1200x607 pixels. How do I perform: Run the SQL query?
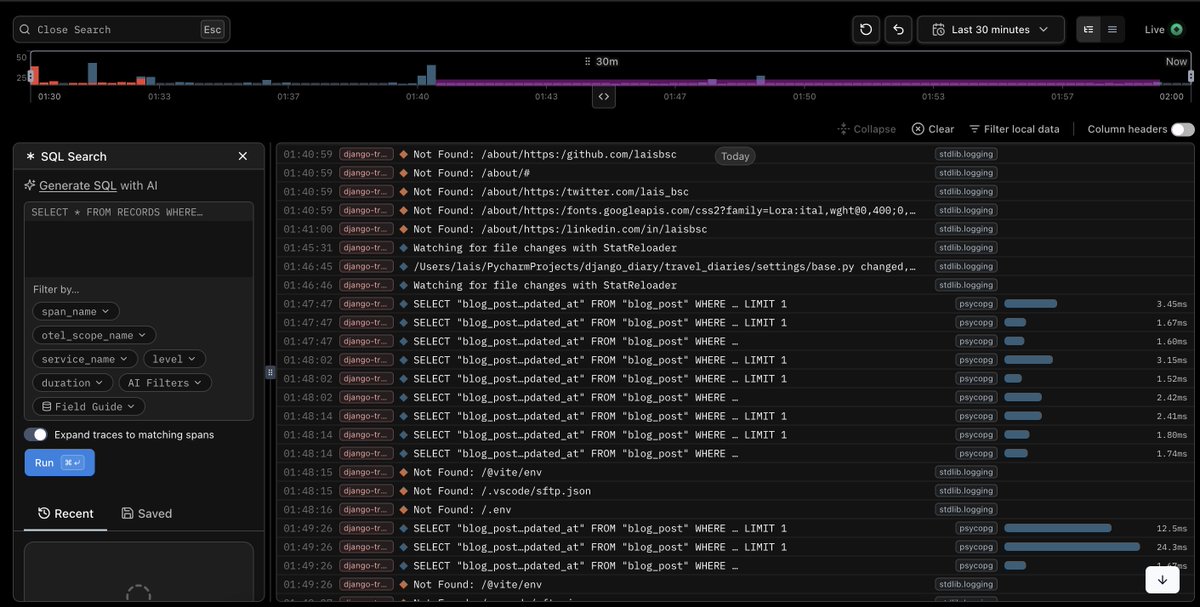pos(60,463)
